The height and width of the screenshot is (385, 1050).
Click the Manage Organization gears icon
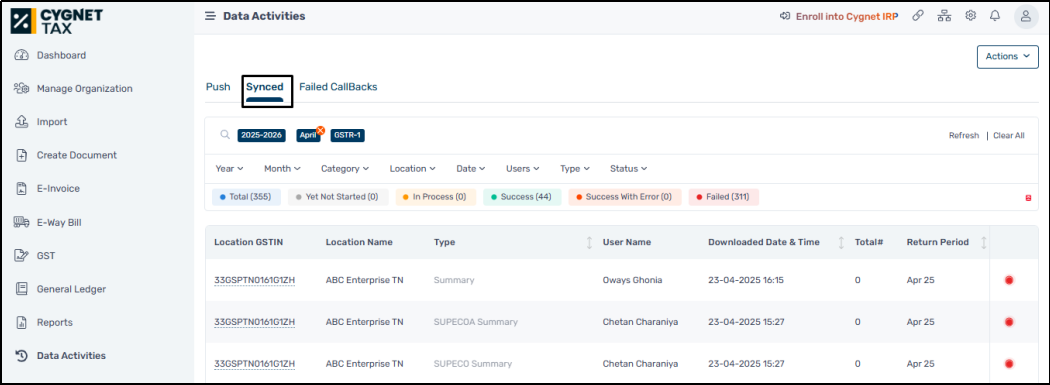coord(21,88)
